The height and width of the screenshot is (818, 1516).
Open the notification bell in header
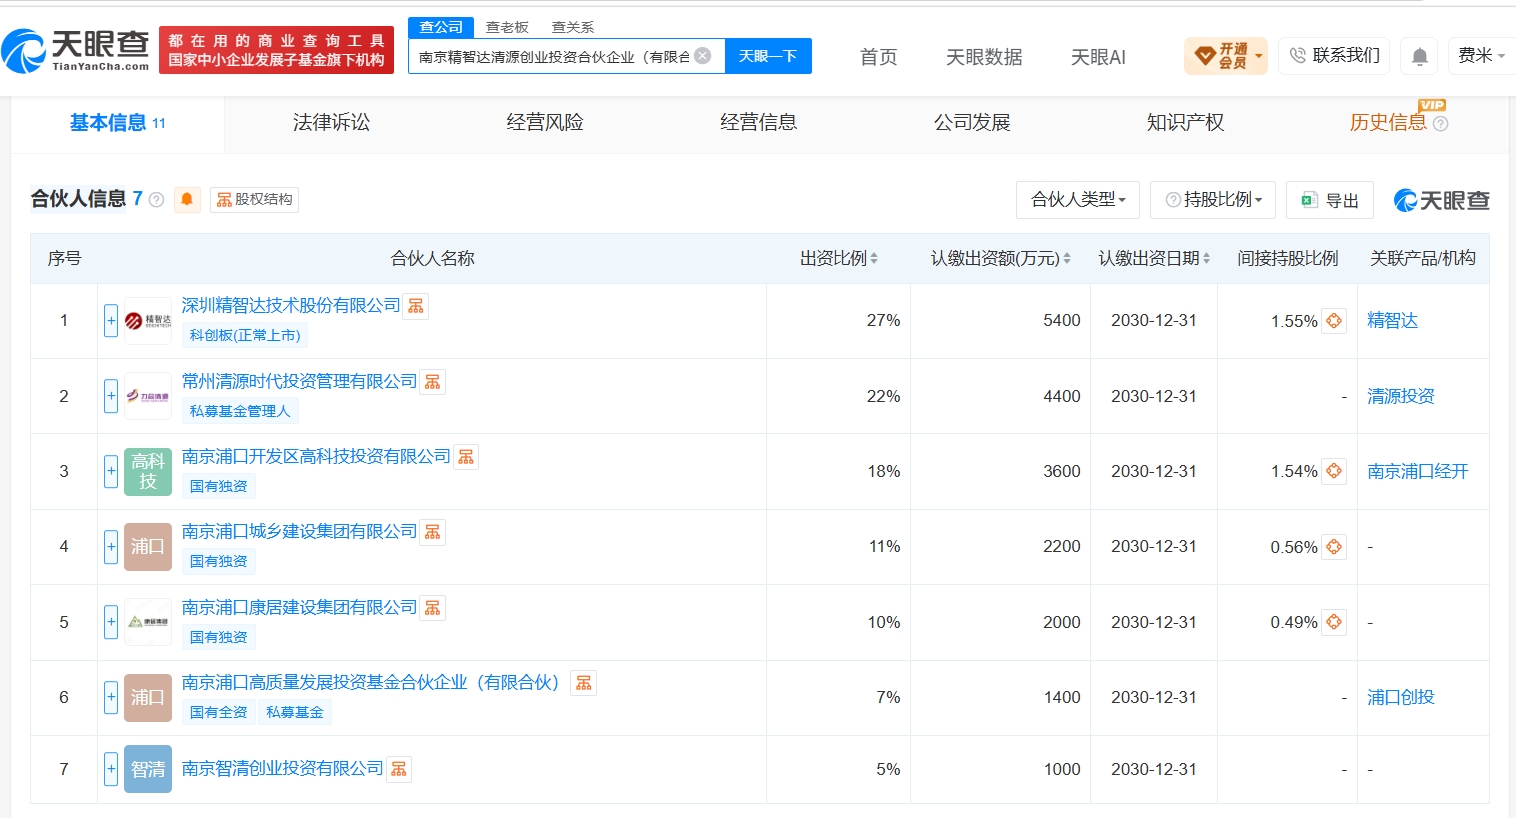click(x=1419, y=56)
